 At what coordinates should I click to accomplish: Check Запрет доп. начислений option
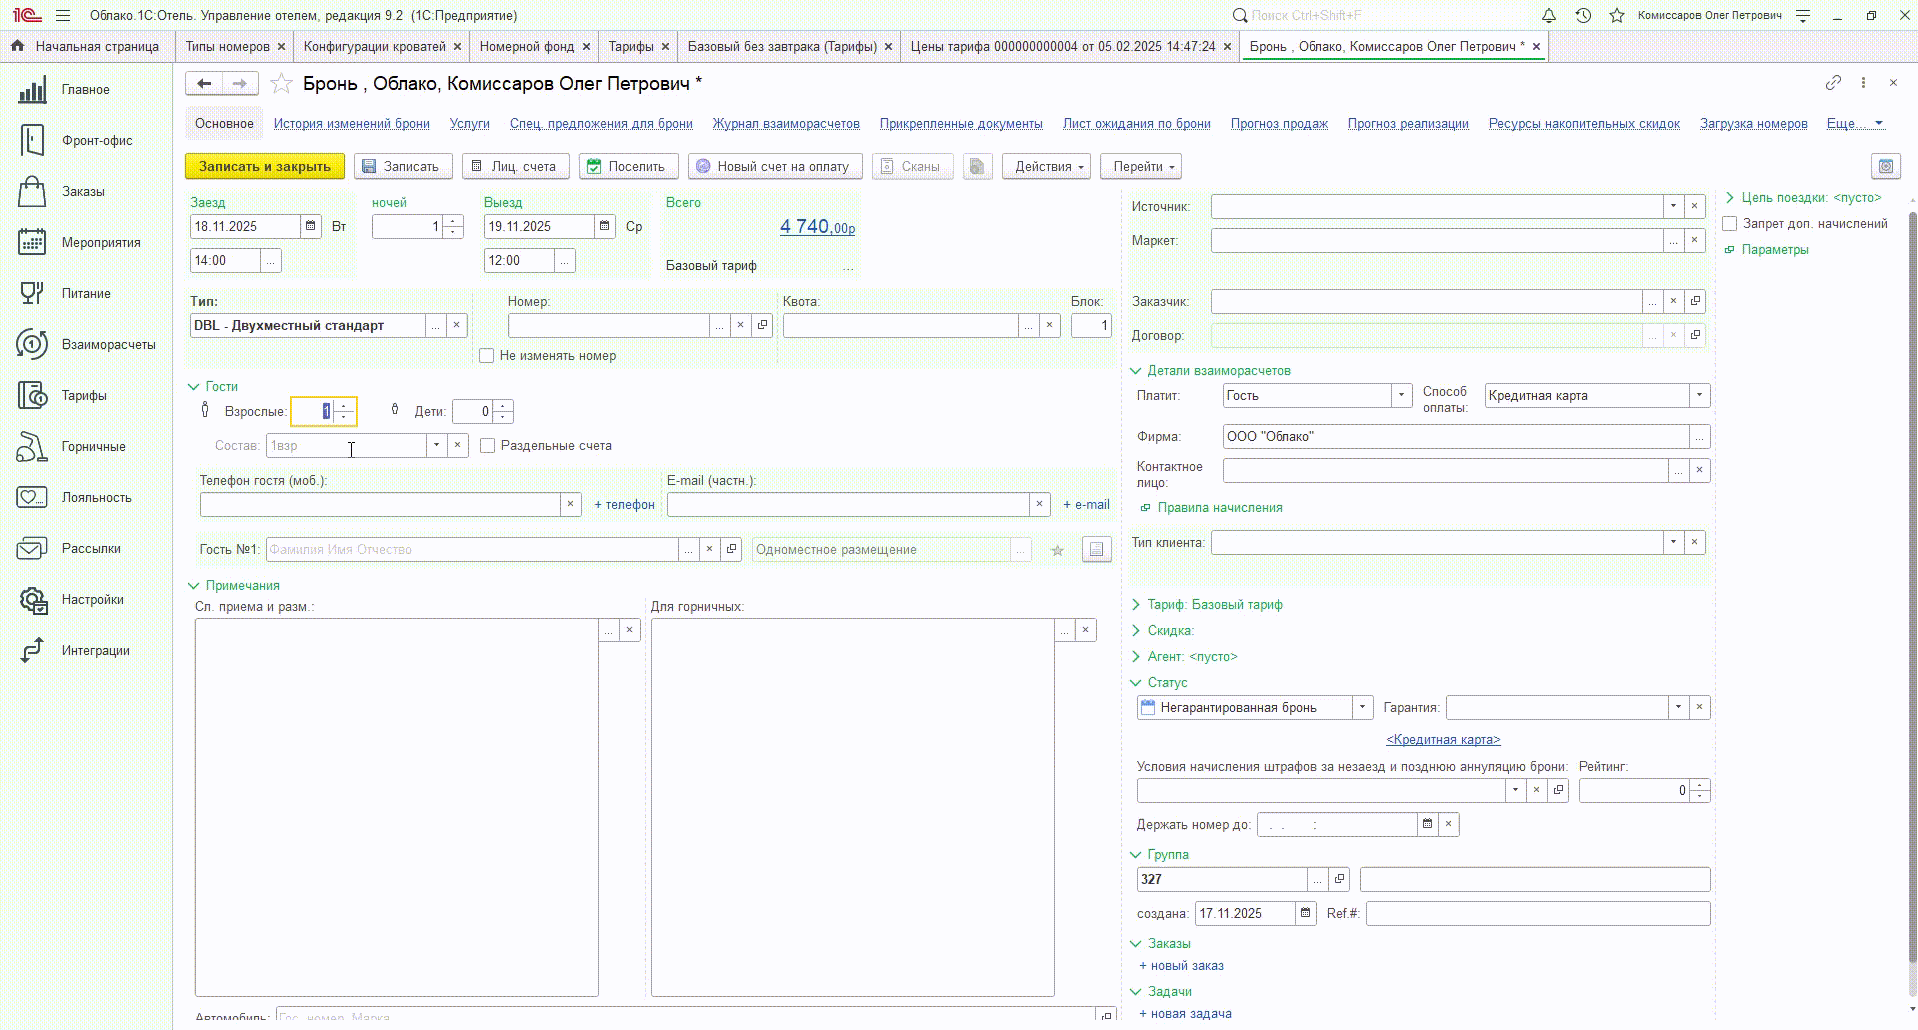point(1730,224)
